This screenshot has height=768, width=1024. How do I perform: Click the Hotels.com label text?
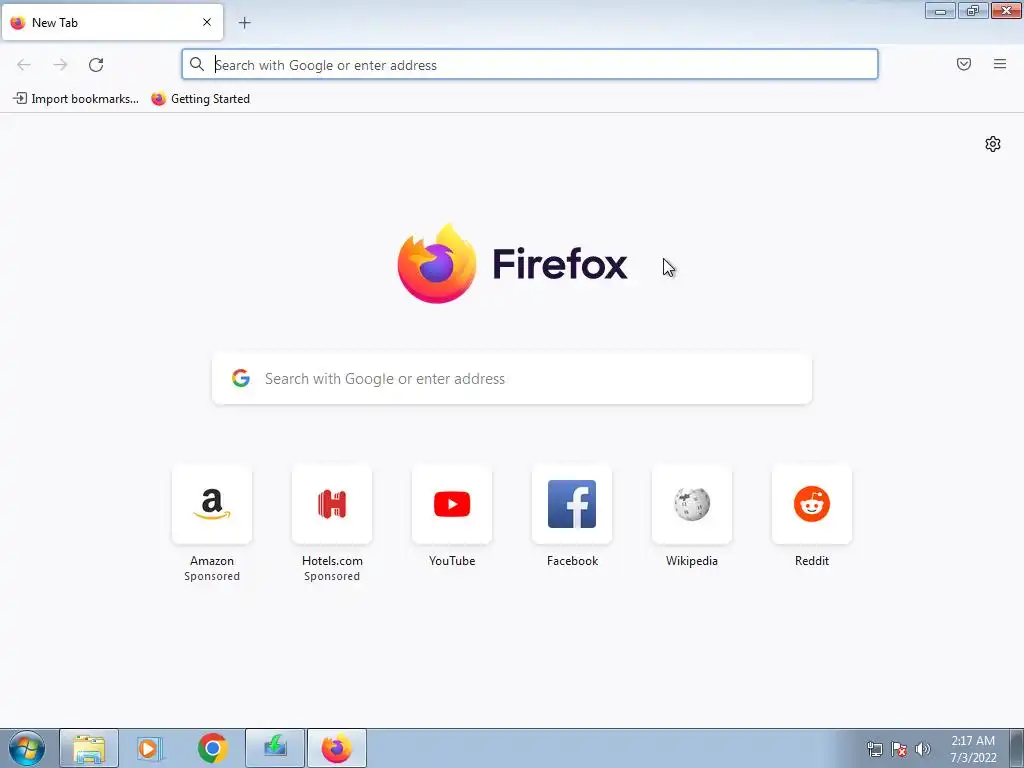[x=332, y=561]
